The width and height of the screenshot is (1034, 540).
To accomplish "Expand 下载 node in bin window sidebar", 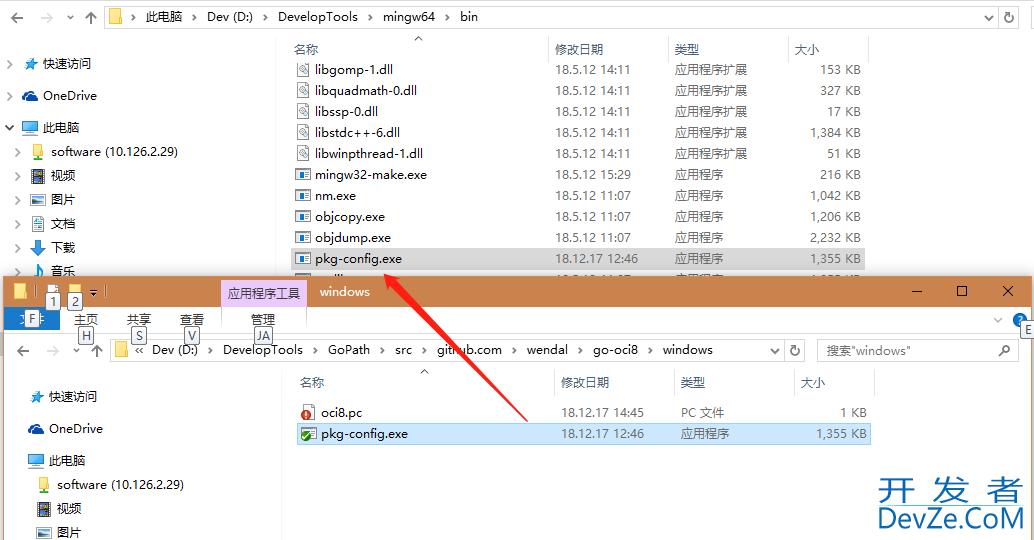I will pyautogui.click(x=18, y=248).
